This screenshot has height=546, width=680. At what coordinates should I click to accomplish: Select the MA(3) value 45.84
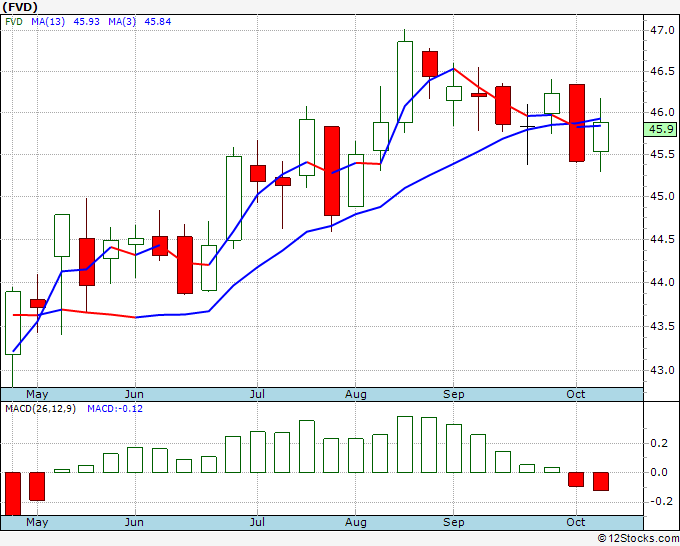pos(158,22)
